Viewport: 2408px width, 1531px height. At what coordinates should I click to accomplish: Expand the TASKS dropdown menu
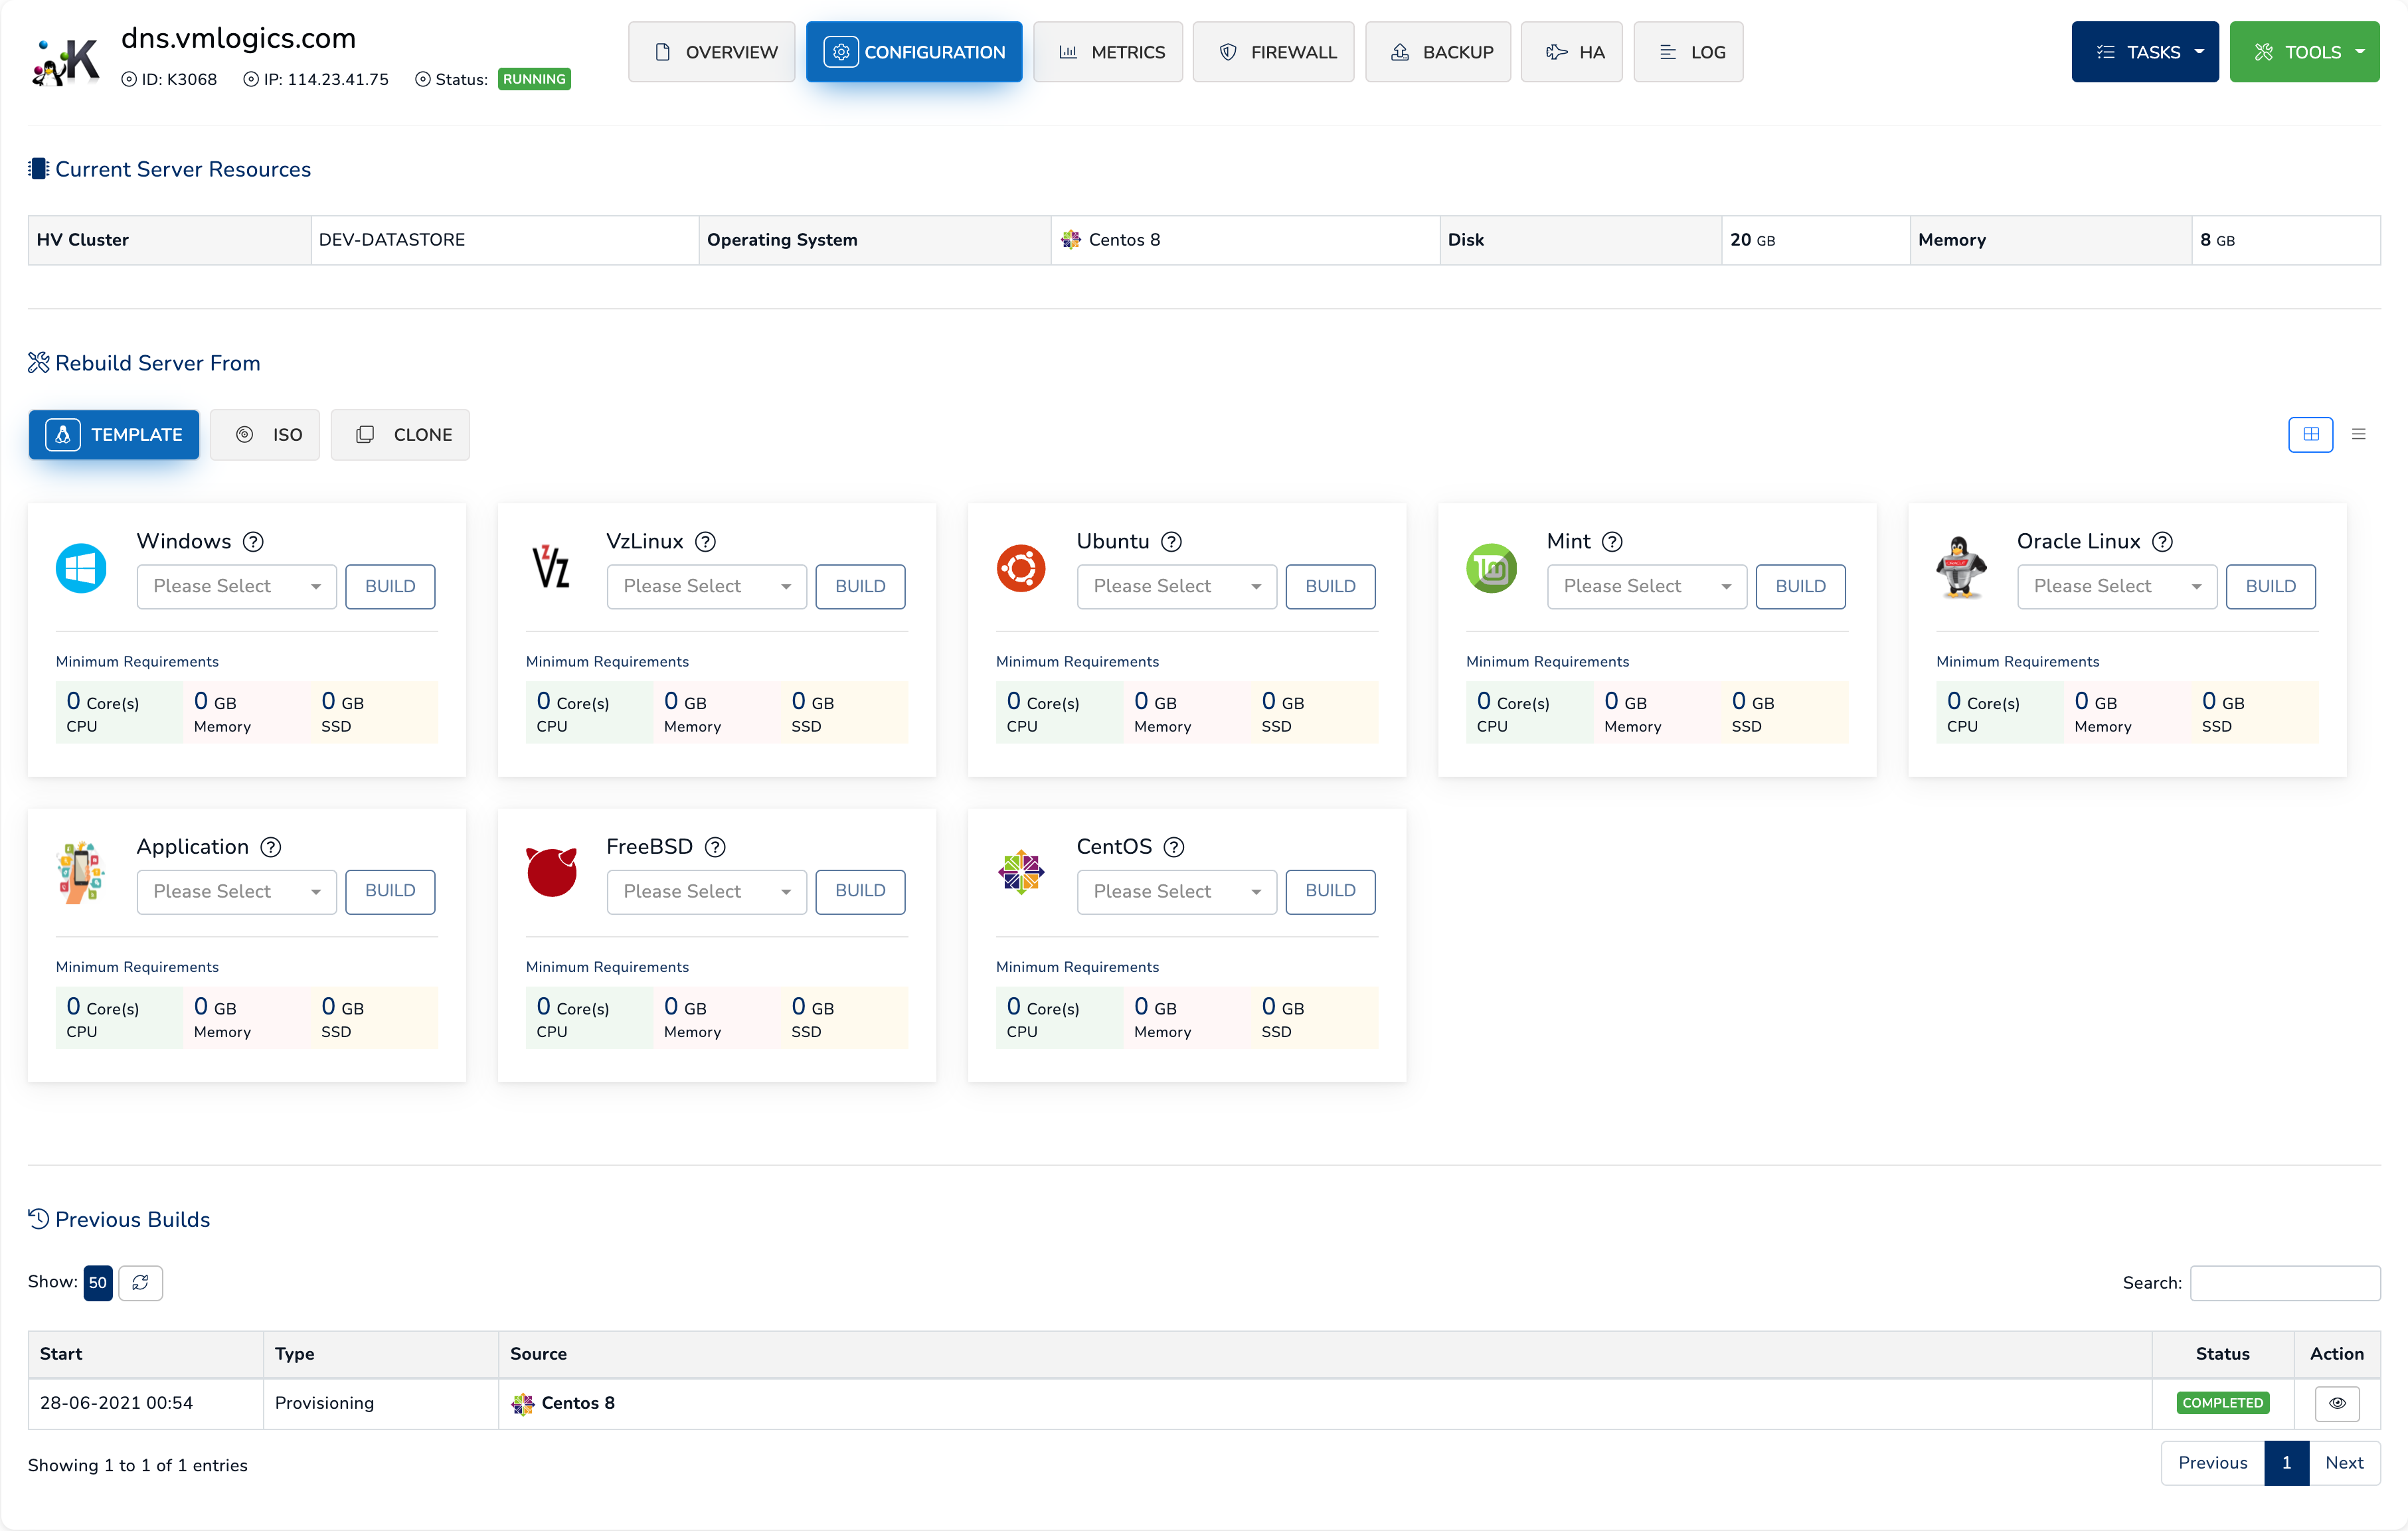point(2144,52)
